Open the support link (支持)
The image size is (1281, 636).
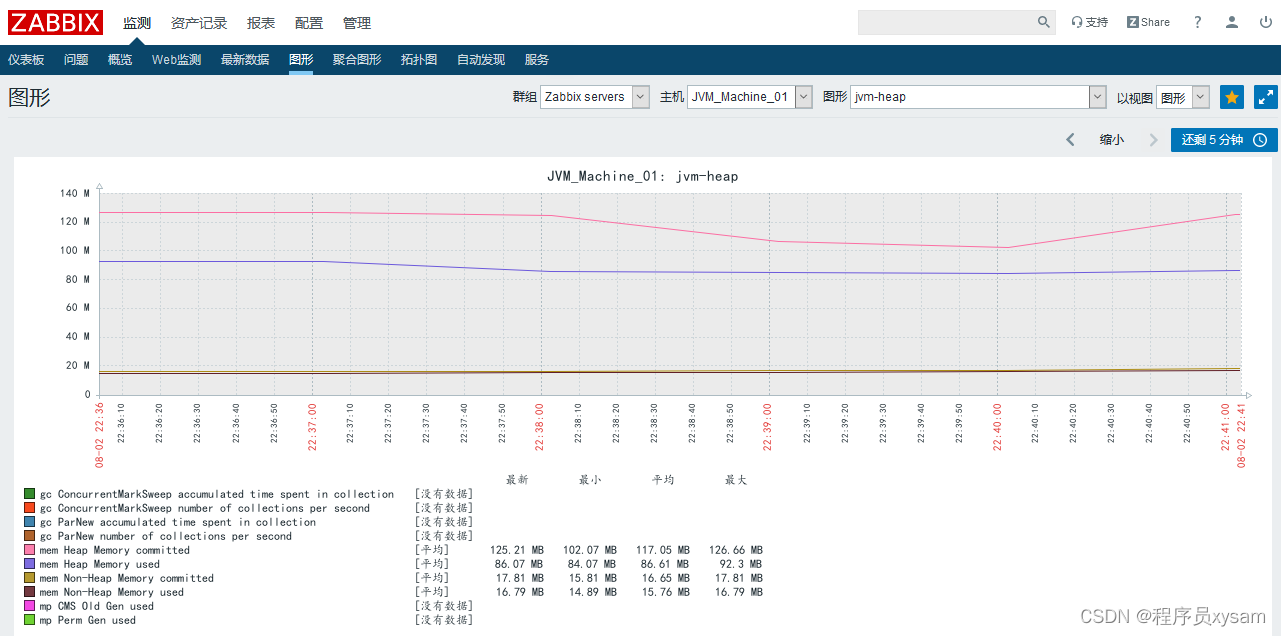(1089, 22)
